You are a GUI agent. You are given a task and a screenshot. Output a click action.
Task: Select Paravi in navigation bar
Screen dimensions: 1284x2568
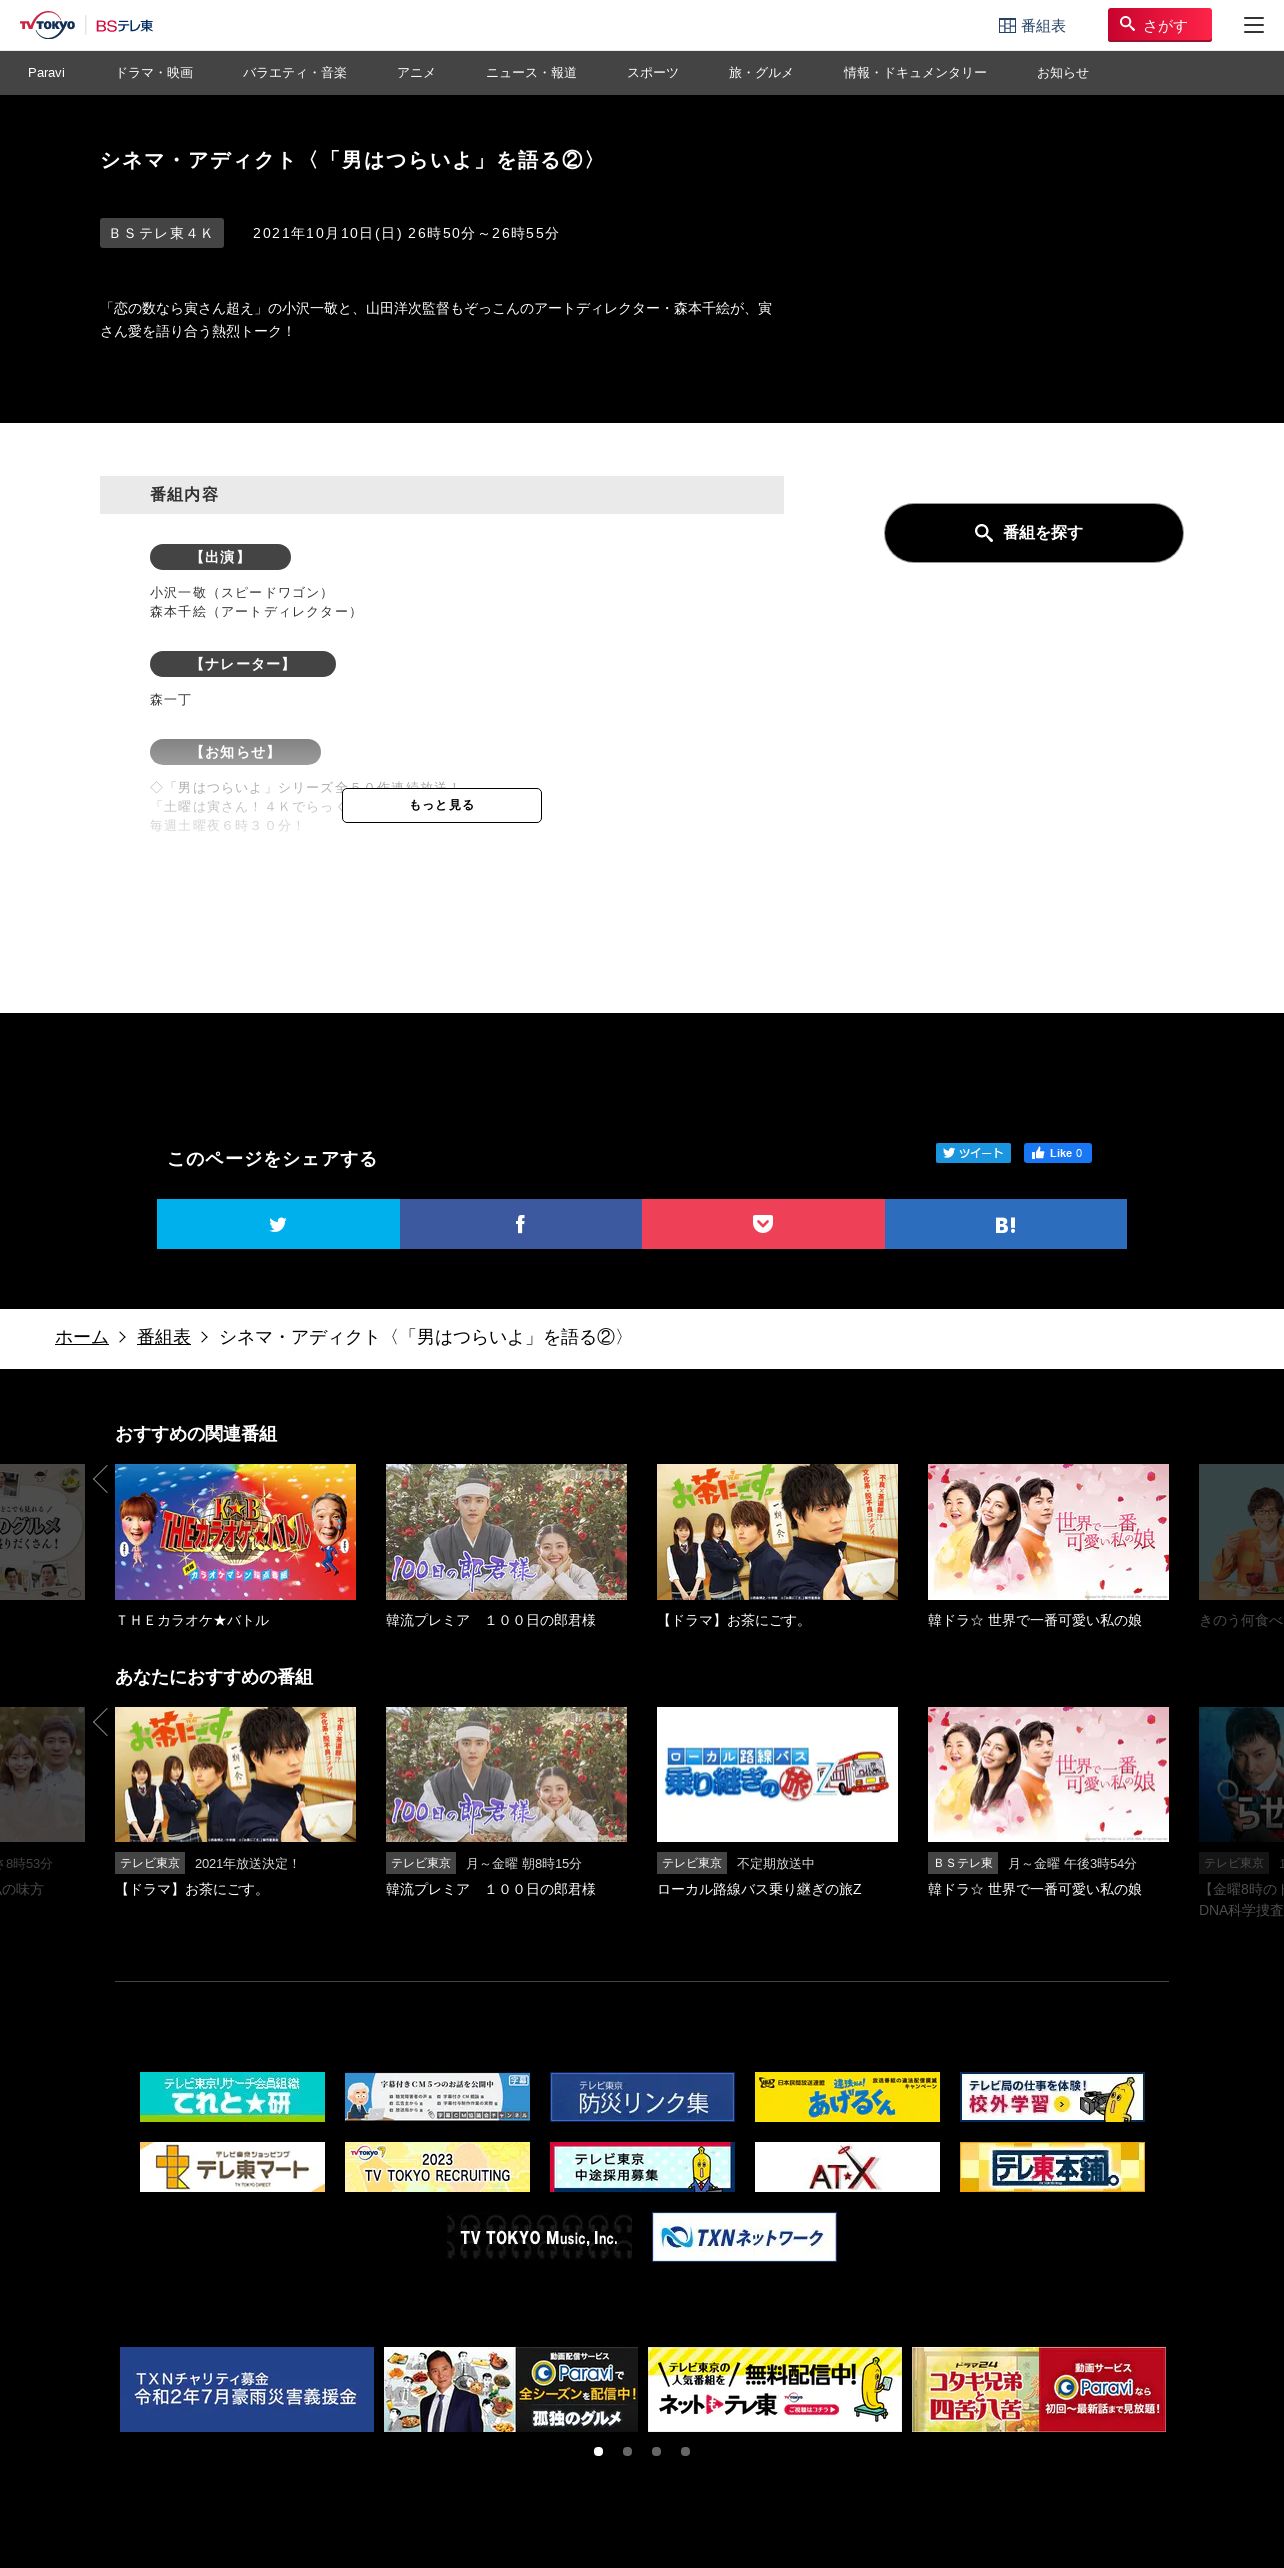pos(46,73)
